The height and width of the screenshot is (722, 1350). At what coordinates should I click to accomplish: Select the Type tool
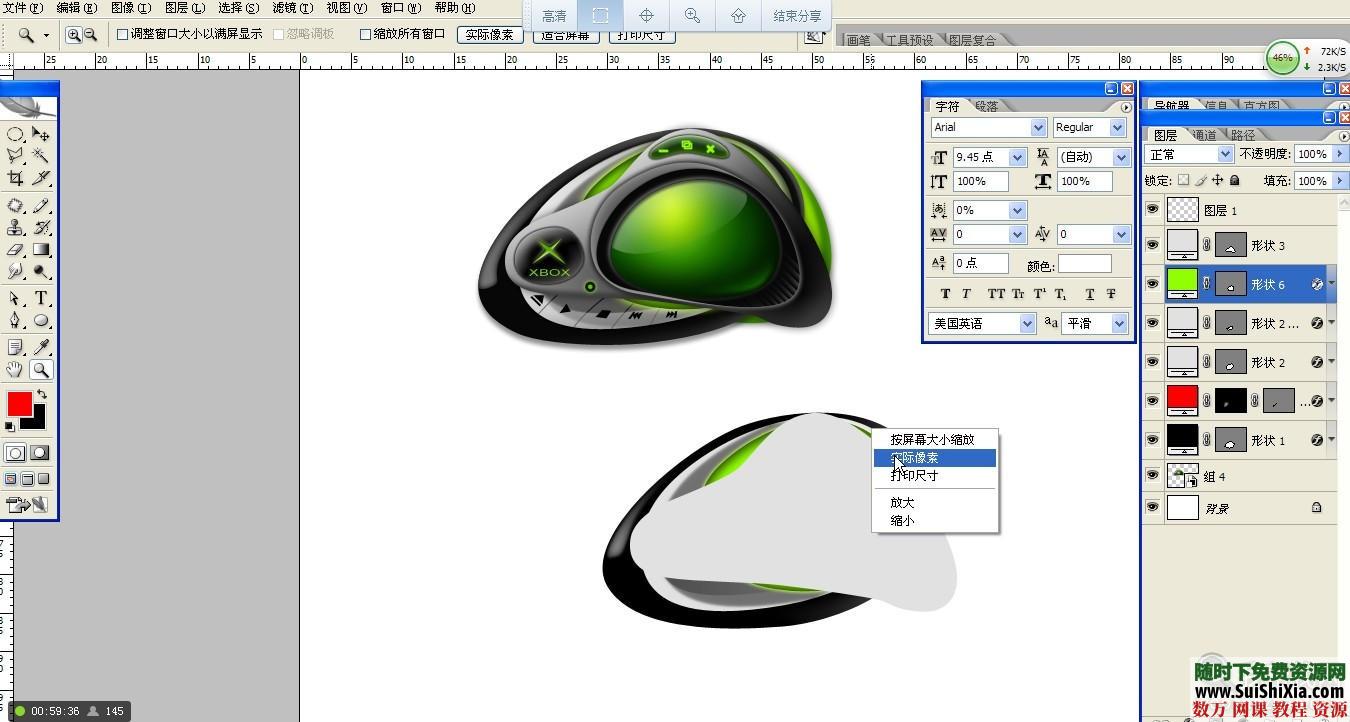(41, 298)
